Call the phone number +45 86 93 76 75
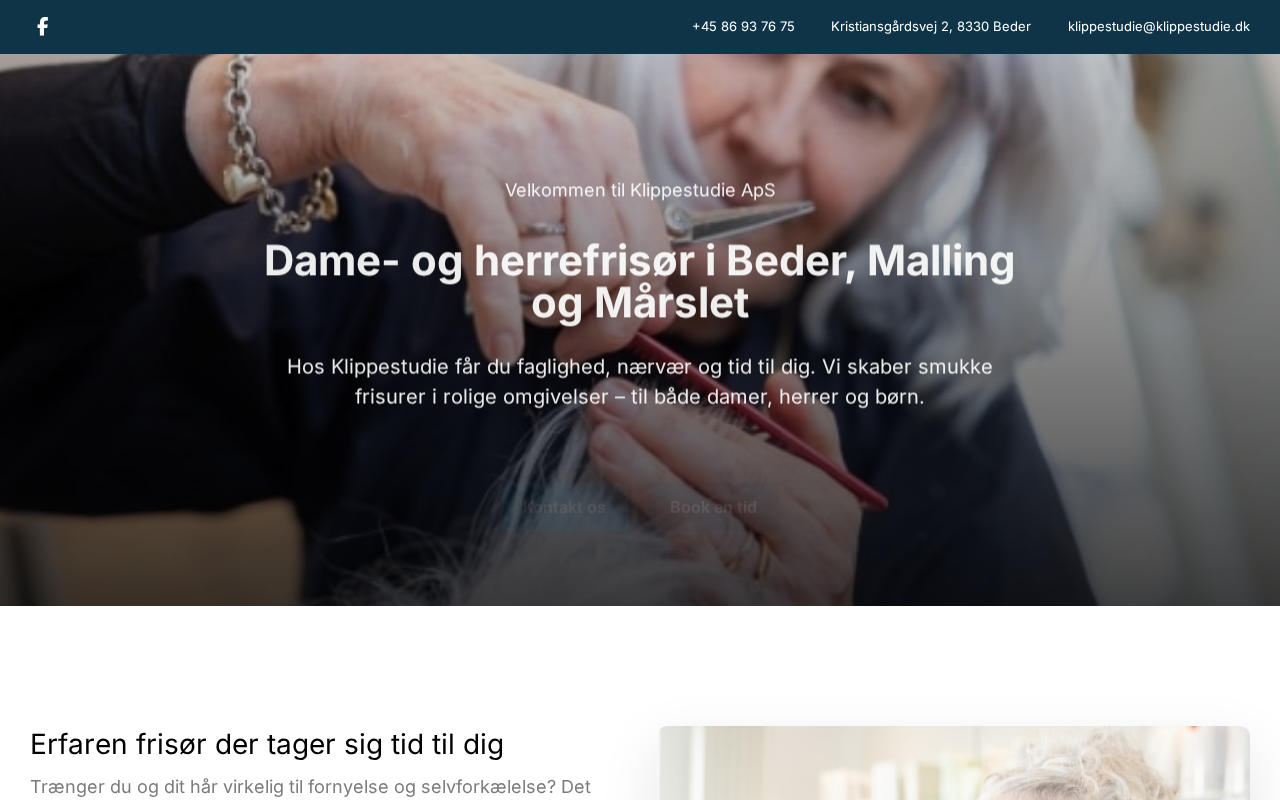Viewport: 1280px width, 800px height. (743, 27)
